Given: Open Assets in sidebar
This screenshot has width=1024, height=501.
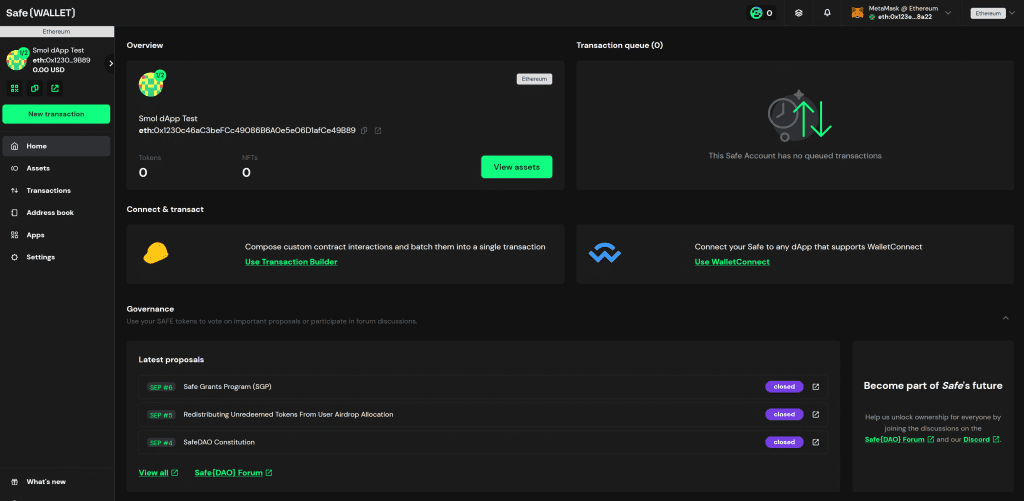Looking at the screenshot, I should coord(56,169).
